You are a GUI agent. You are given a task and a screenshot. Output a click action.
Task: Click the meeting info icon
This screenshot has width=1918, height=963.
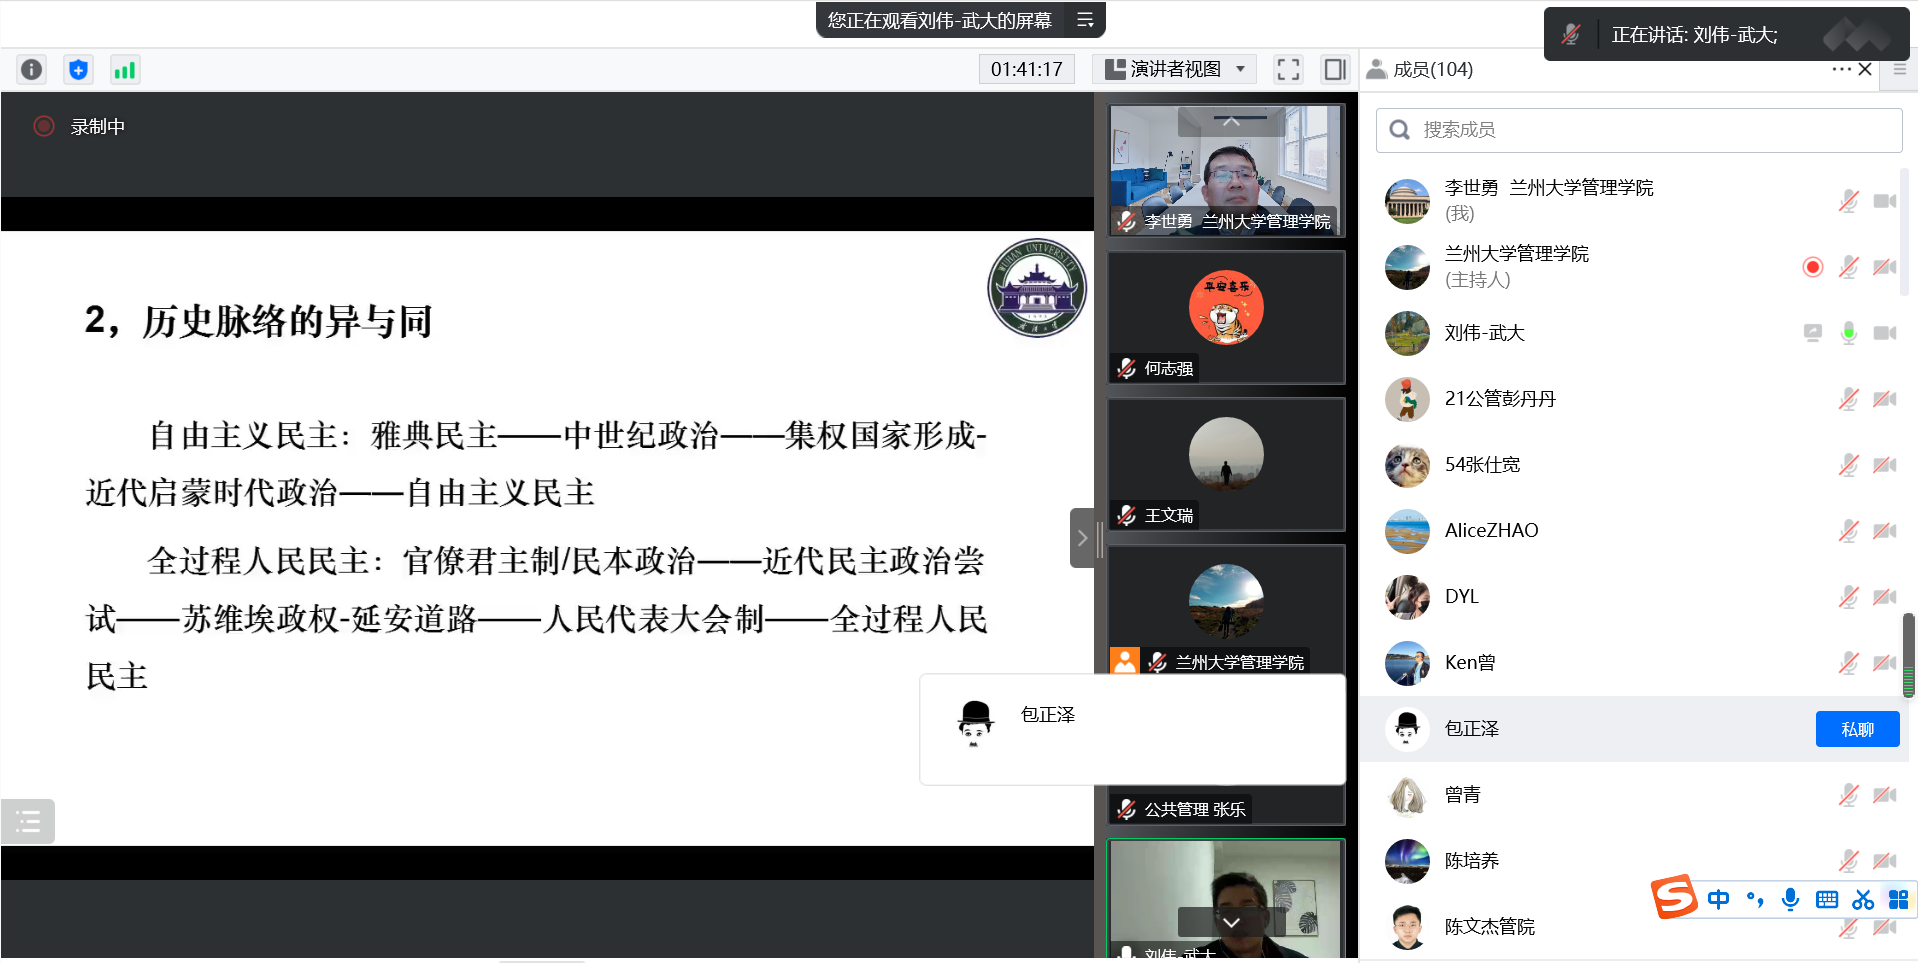click(x=32, y=69)
